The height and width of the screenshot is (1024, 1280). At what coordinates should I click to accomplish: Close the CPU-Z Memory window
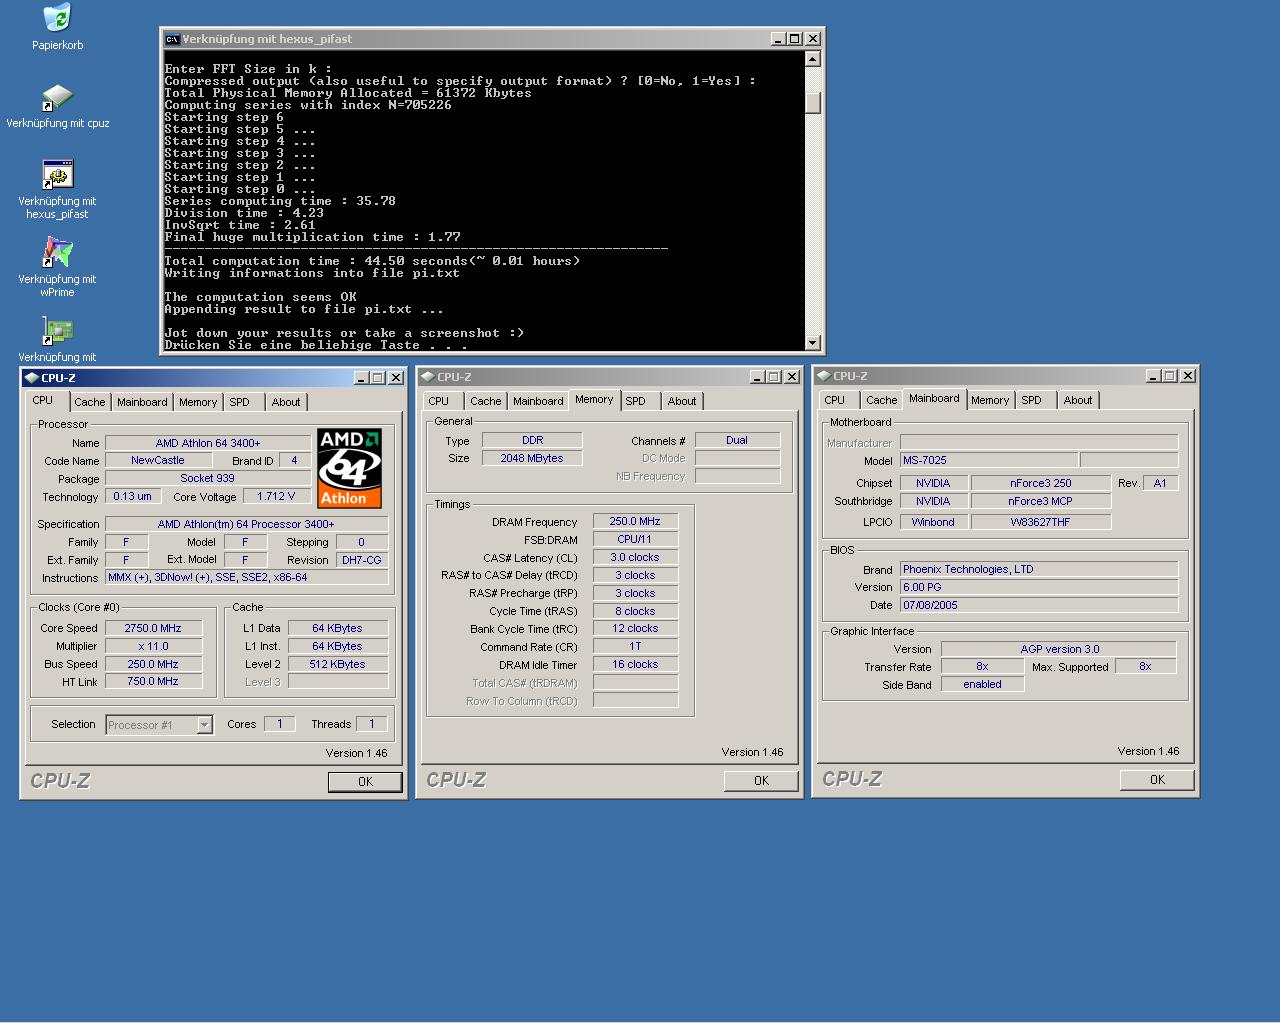(x=792, y=377)
